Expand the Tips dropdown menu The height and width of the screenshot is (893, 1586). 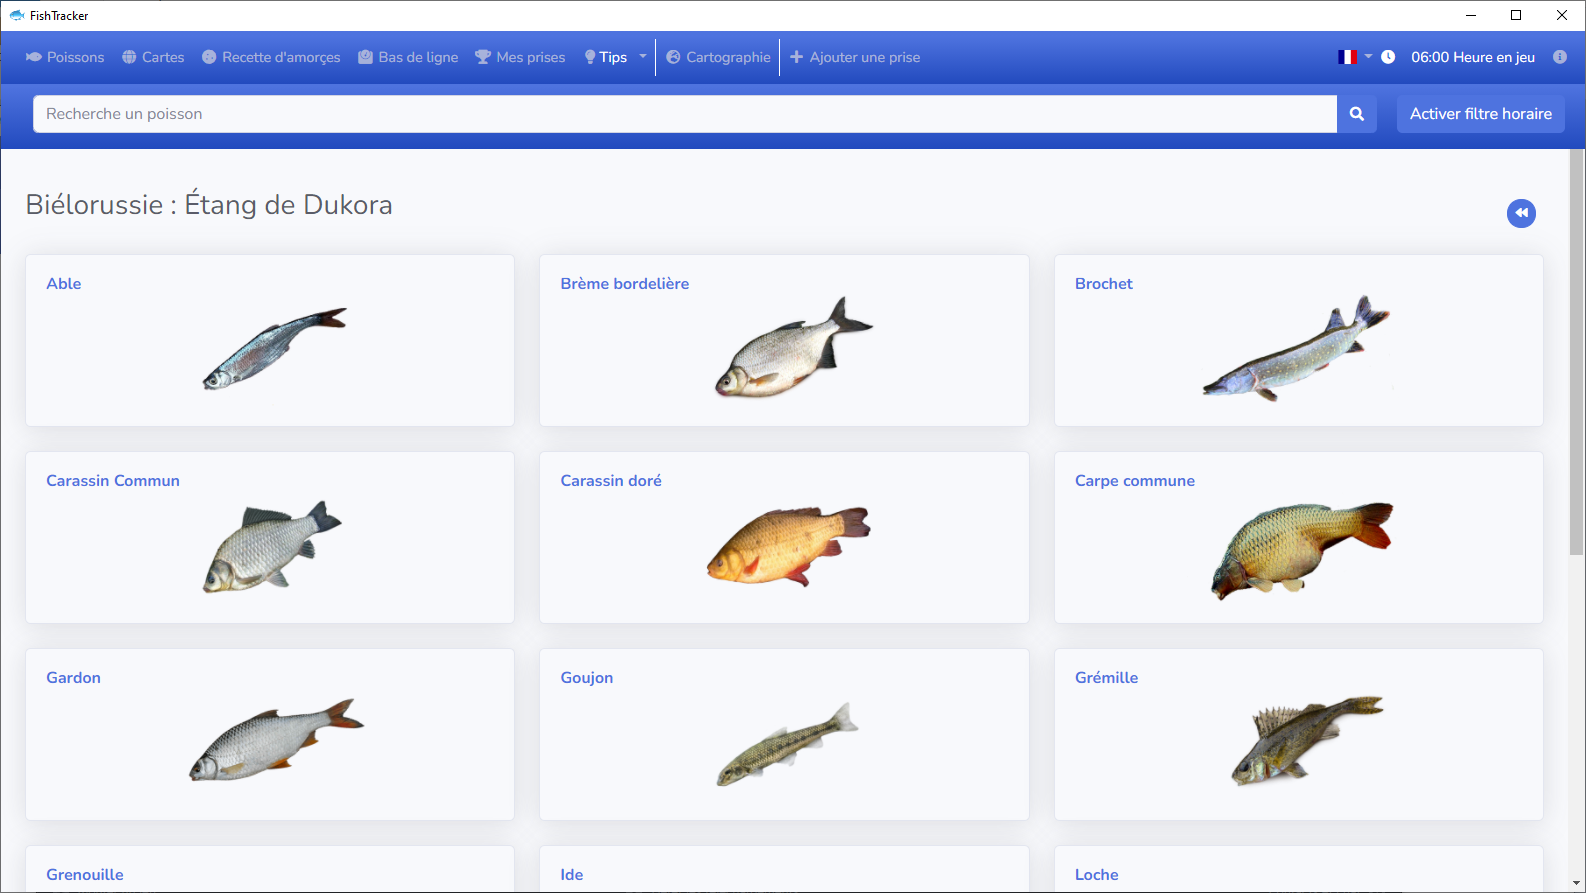615,57
